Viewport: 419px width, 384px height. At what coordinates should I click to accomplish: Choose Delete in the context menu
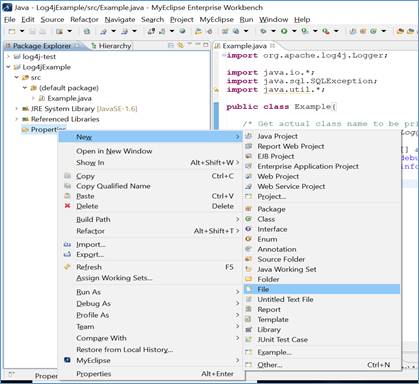[152, 206]
